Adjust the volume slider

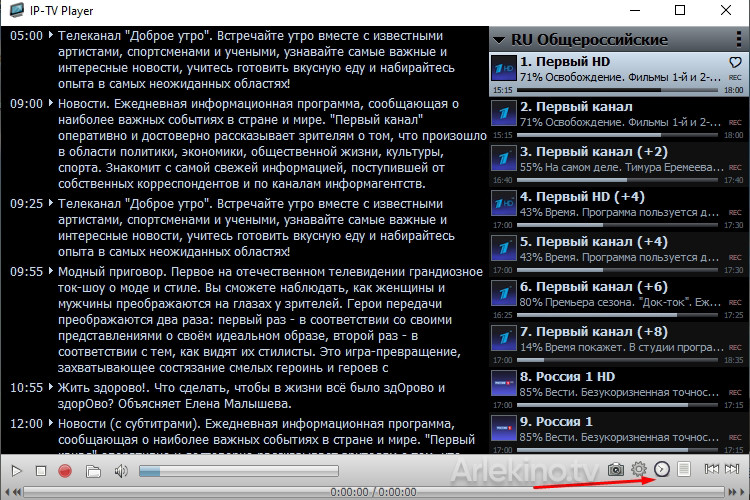[x=239, y=471]
